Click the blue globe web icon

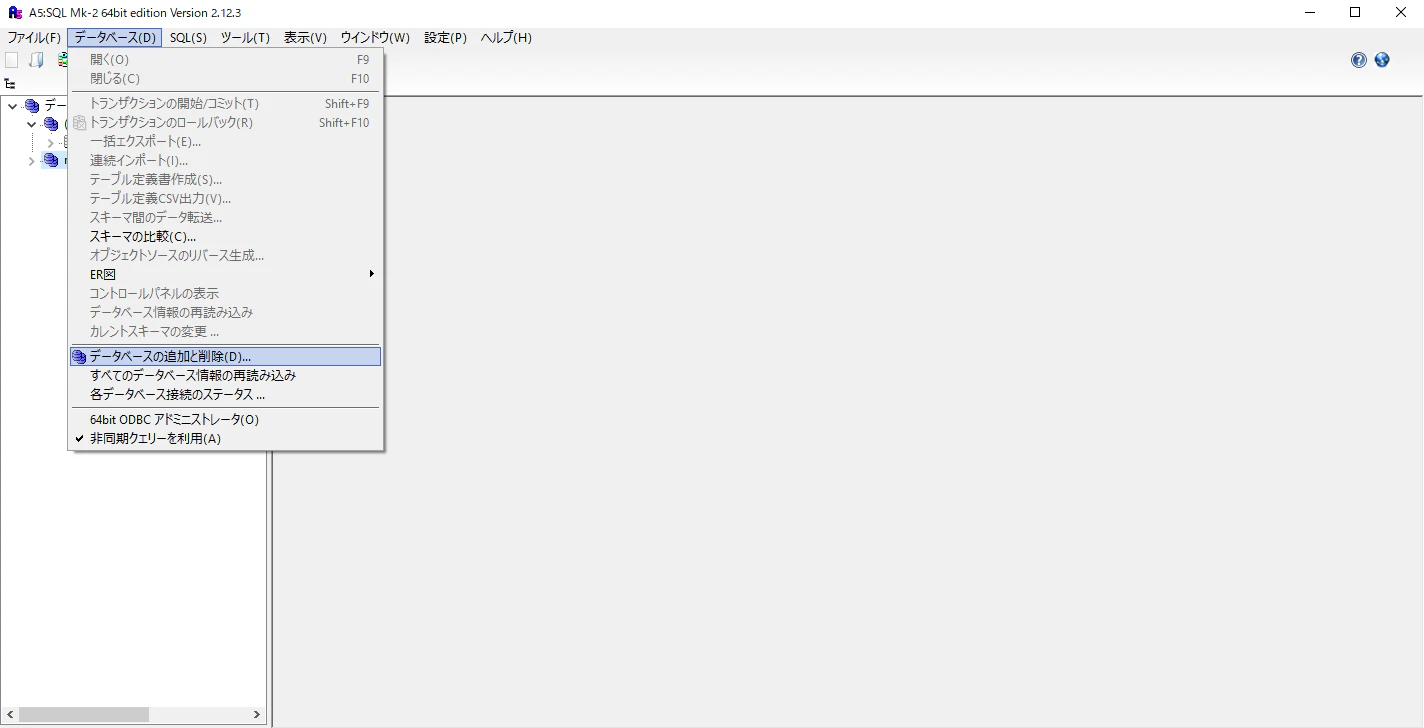pyautogui.click(x=1382, y=60)
